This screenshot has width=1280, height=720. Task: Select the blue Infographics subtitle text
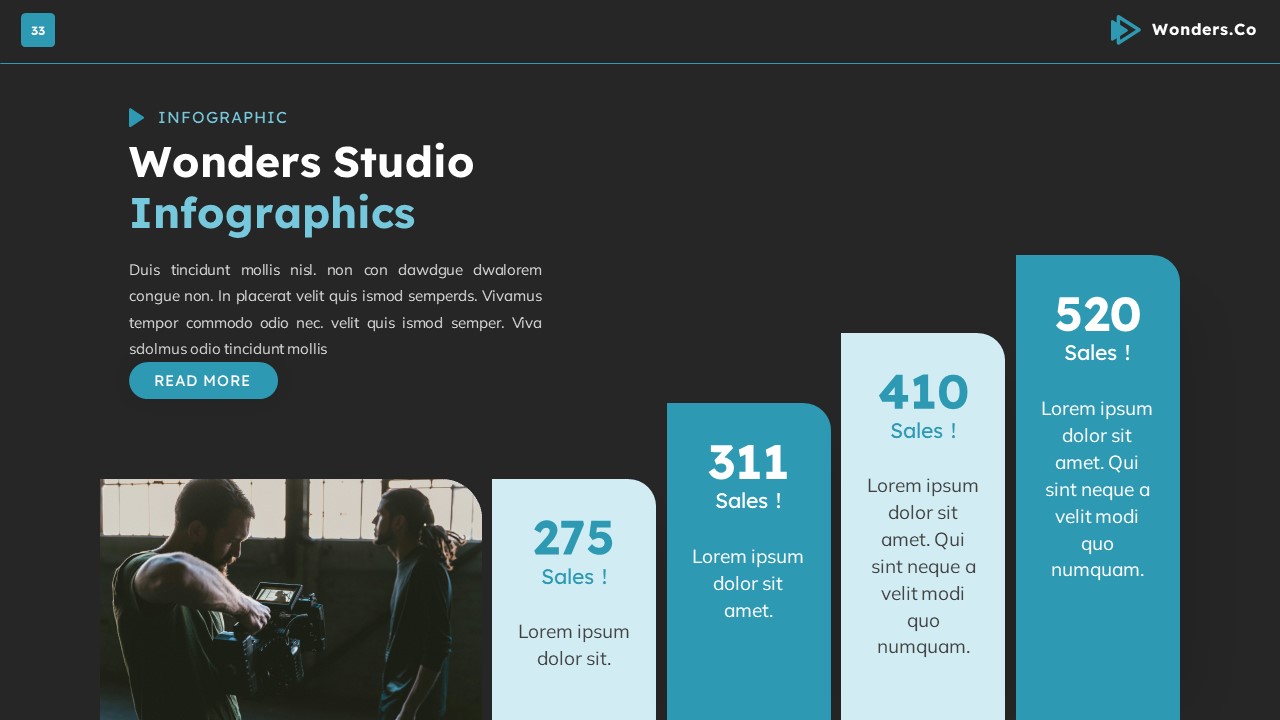click(x=272, y=213)
